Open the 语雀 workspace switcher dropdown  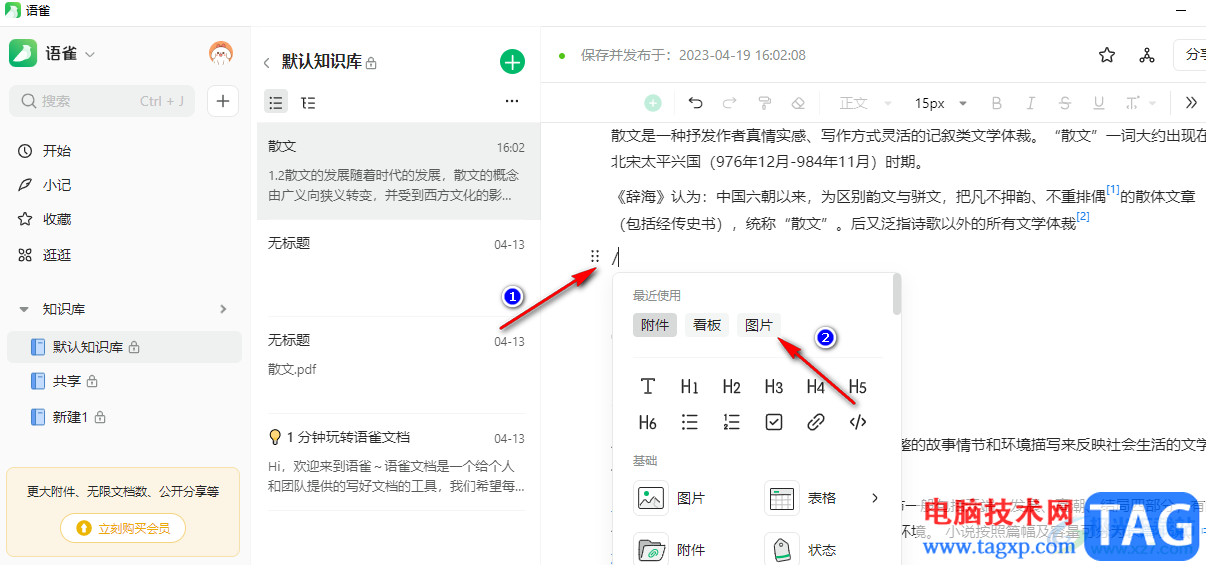point(70,54)
